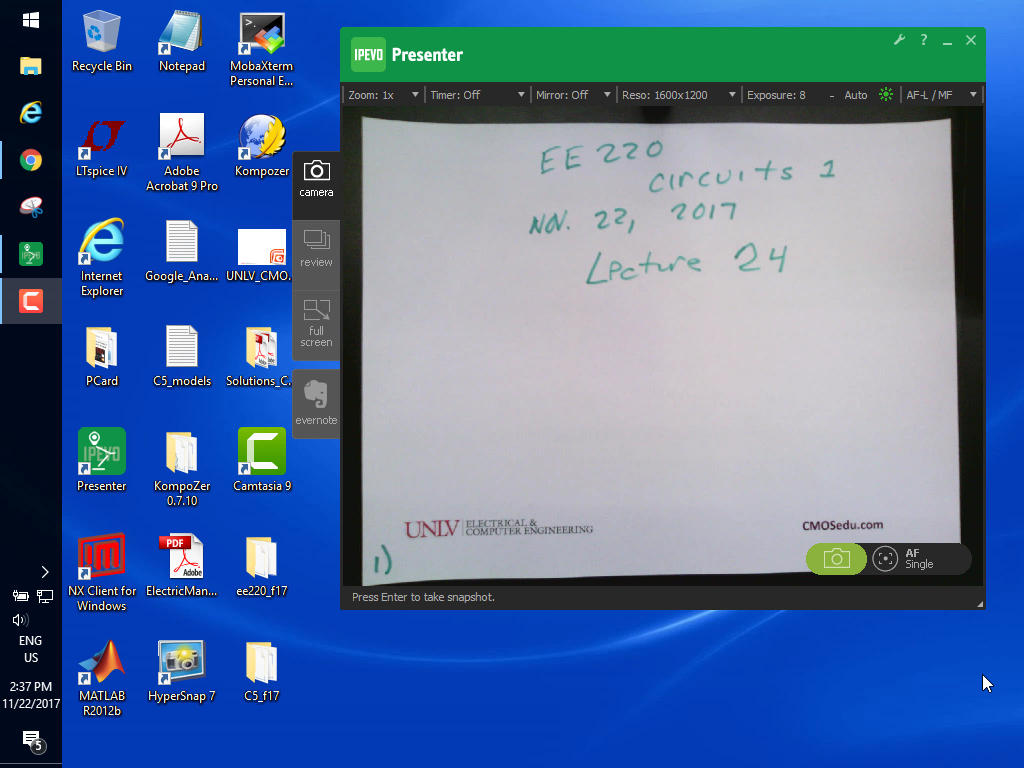Click the Exposure: 8 value
The height and width of the screenshot is (768, 1024).
coord(776,95)
